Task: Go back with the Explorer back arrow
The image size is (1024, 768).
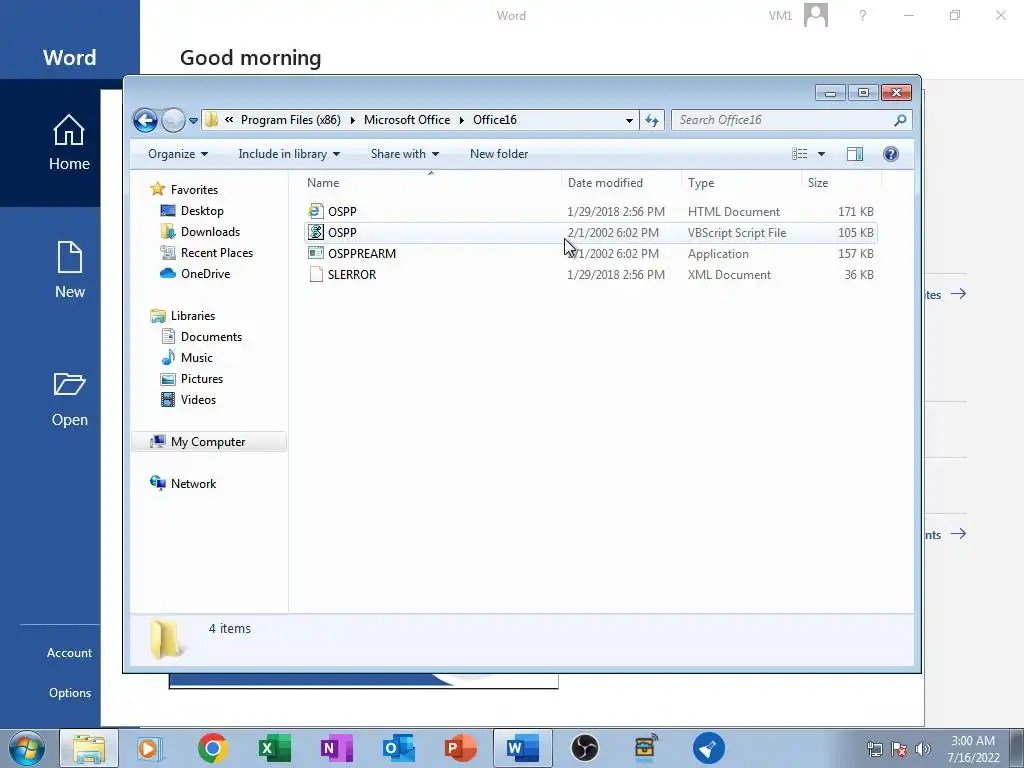Action: (145, 120)
